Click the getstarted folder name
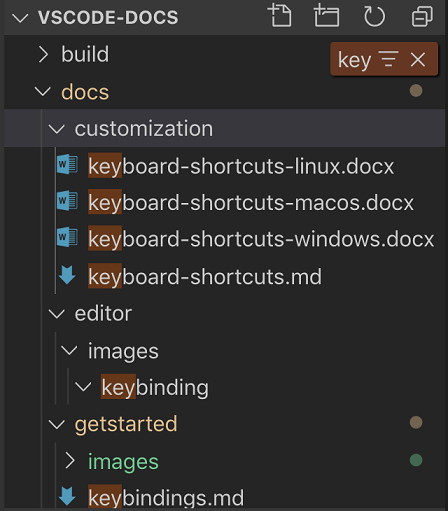Viewport: 448px width, 511px height. click(x=126, y=424)
